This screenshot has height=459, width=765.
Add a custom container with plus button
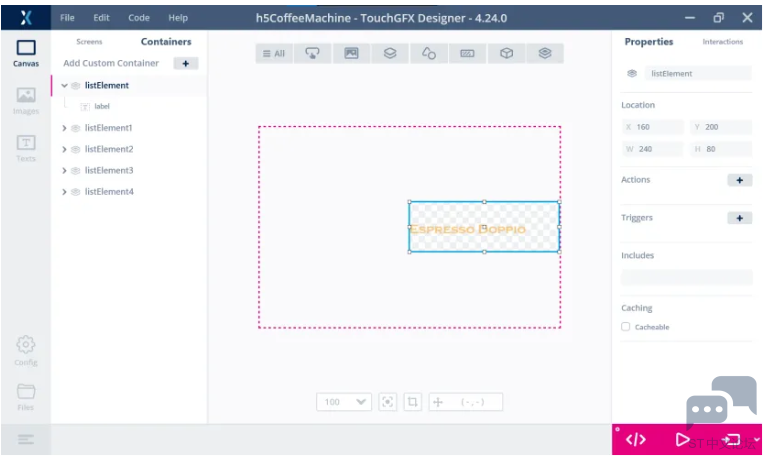(x=185, y=63)
